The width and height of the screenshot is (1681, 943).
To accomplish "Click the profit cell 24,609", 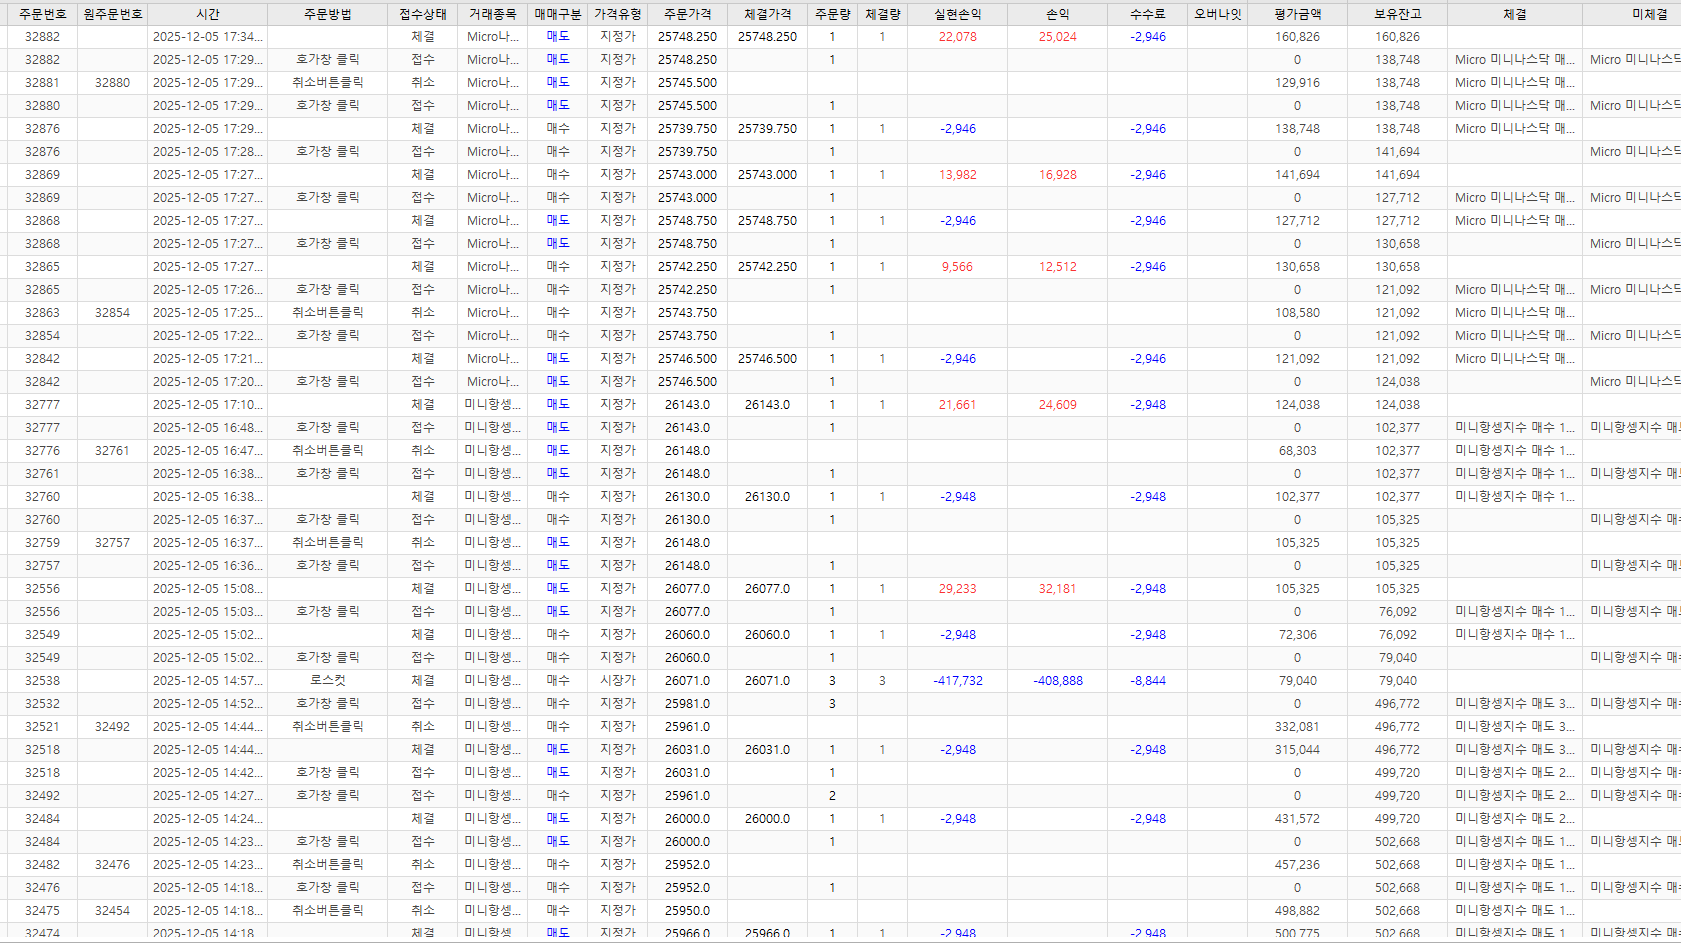I will coord(1057,405).
